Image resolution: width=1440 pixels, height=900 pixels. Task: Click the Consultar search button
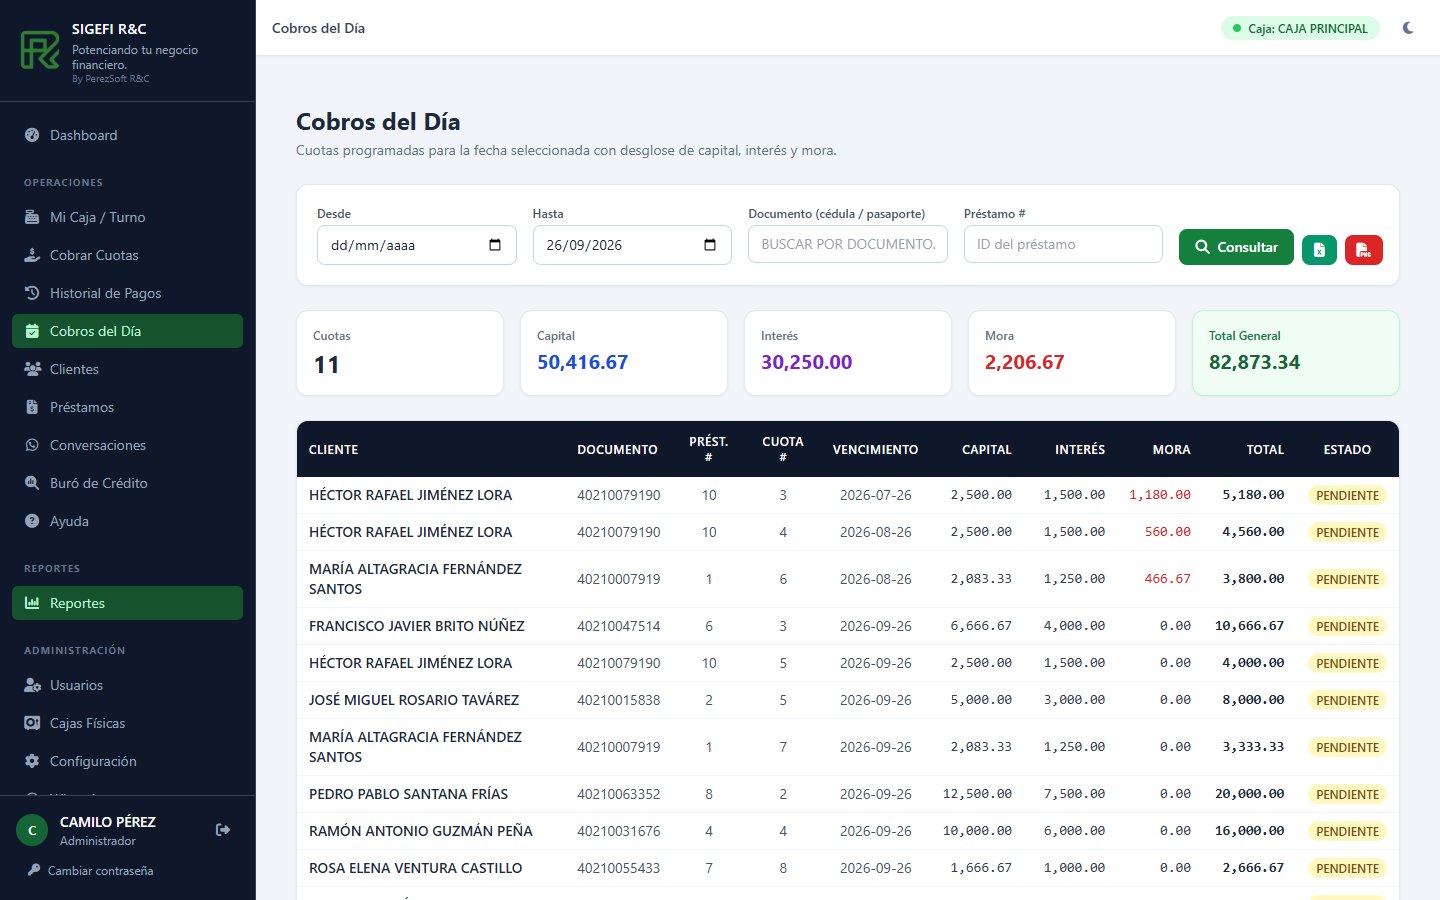point(1236,247)
